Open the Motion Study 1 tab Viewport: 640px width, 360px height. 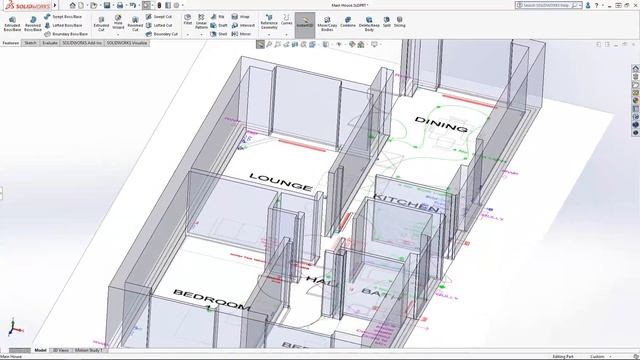pyautogui.click(x=89, y=350)
